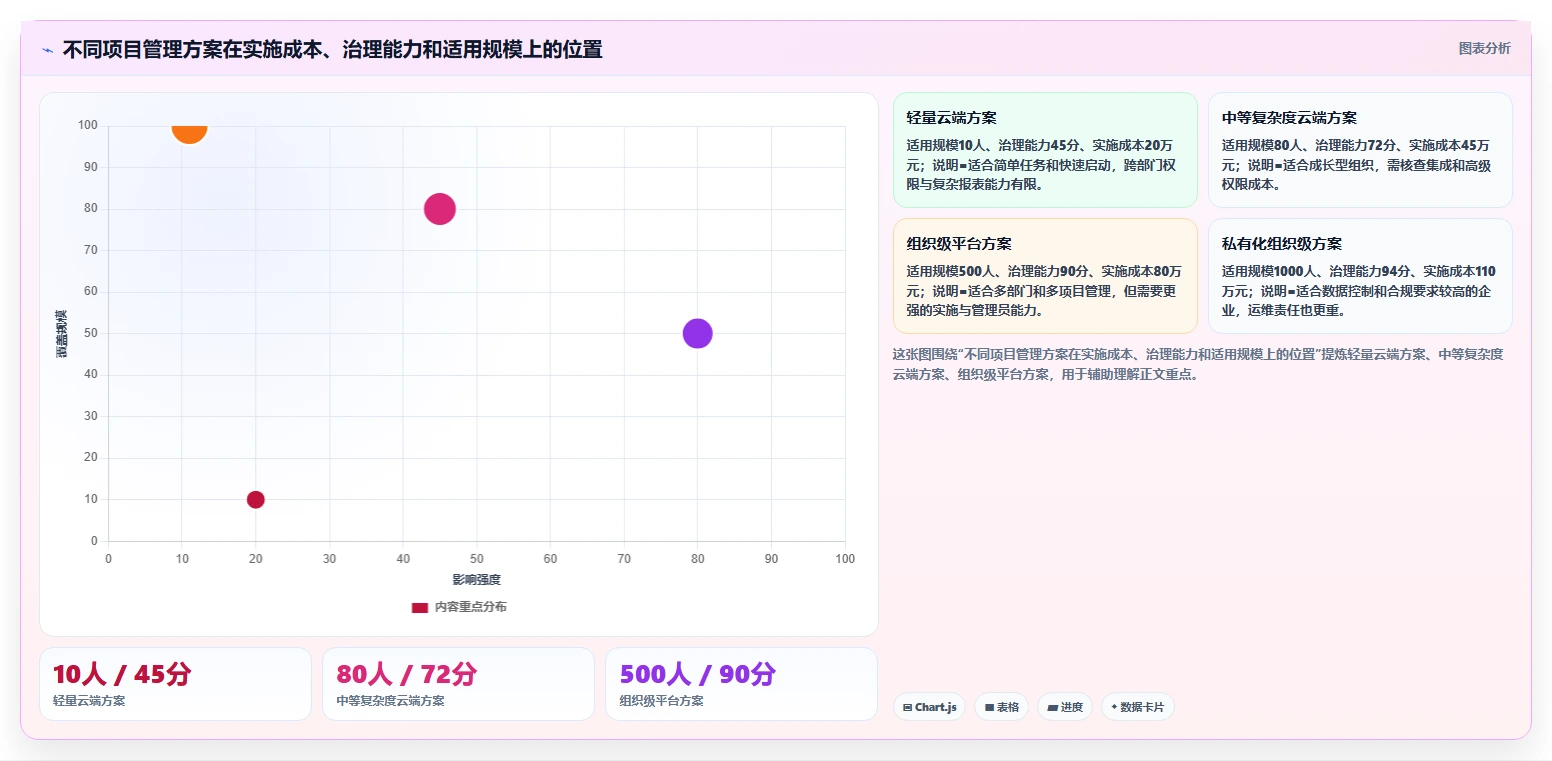Click the lightning icon beside the title
Image resolution: width=1552 pixels, height=761 pixels.
pos(47,50)
